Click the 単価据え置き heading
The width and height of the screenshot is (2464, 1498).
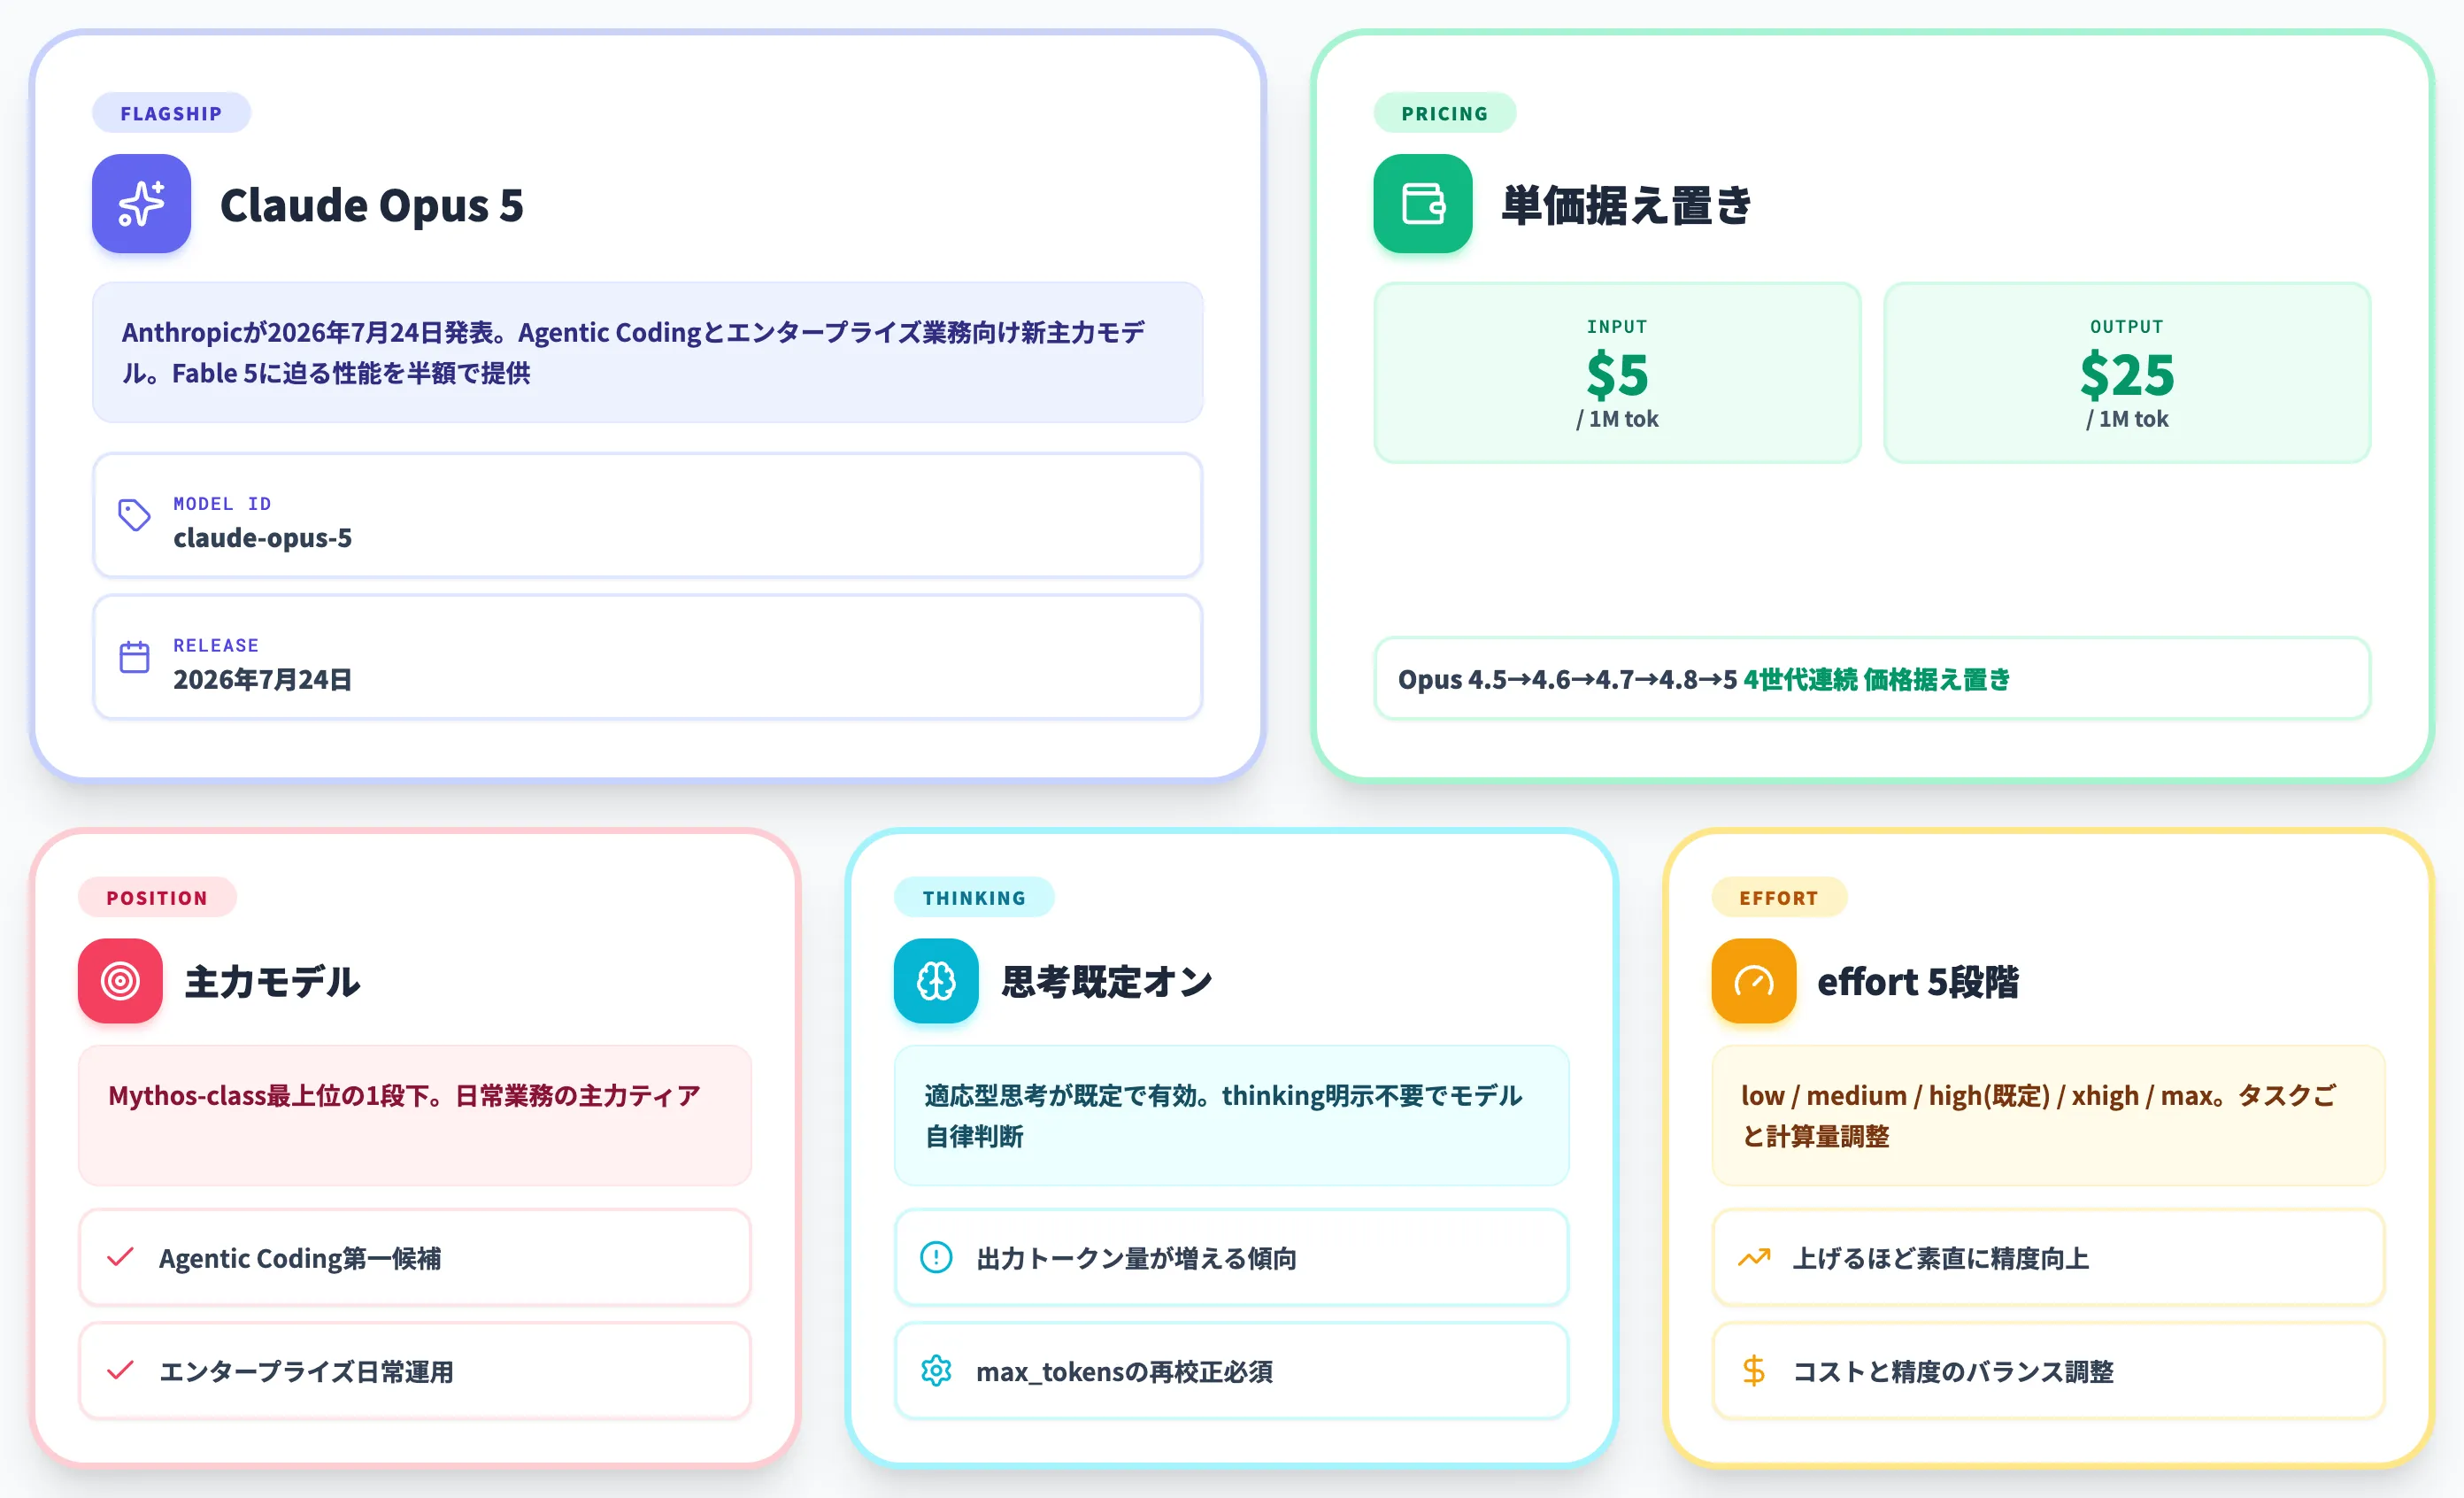(x=1626, y=205)
